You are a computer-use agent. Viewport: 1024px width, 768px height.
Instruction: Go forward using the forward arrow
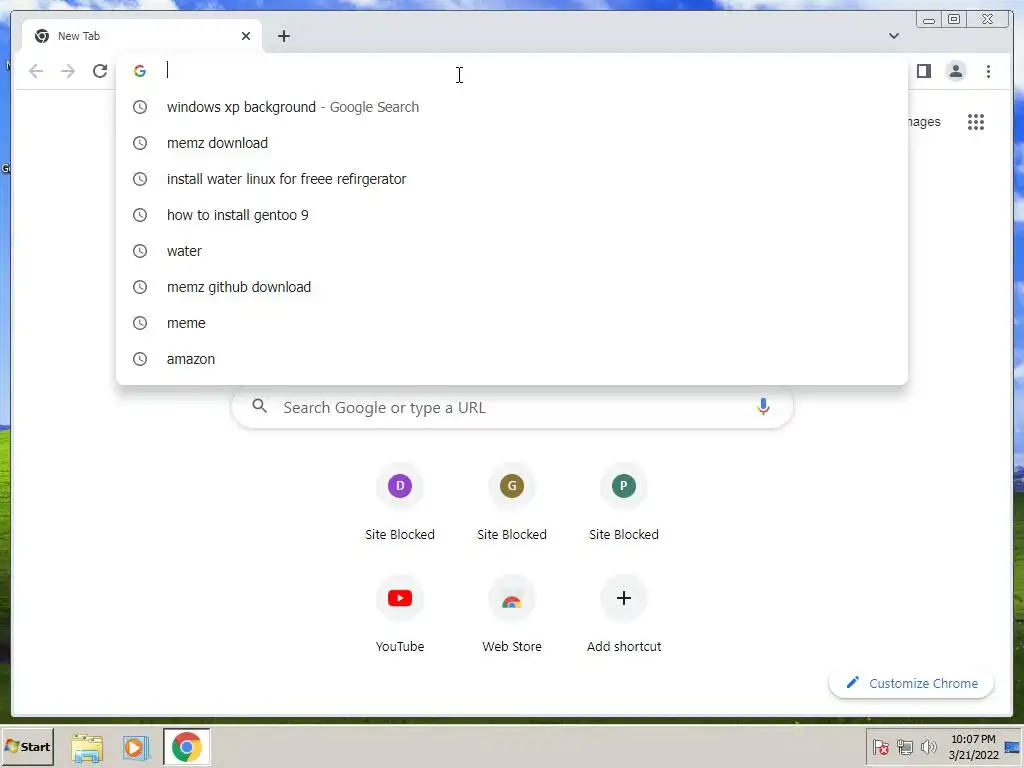(x=68, y=71)
